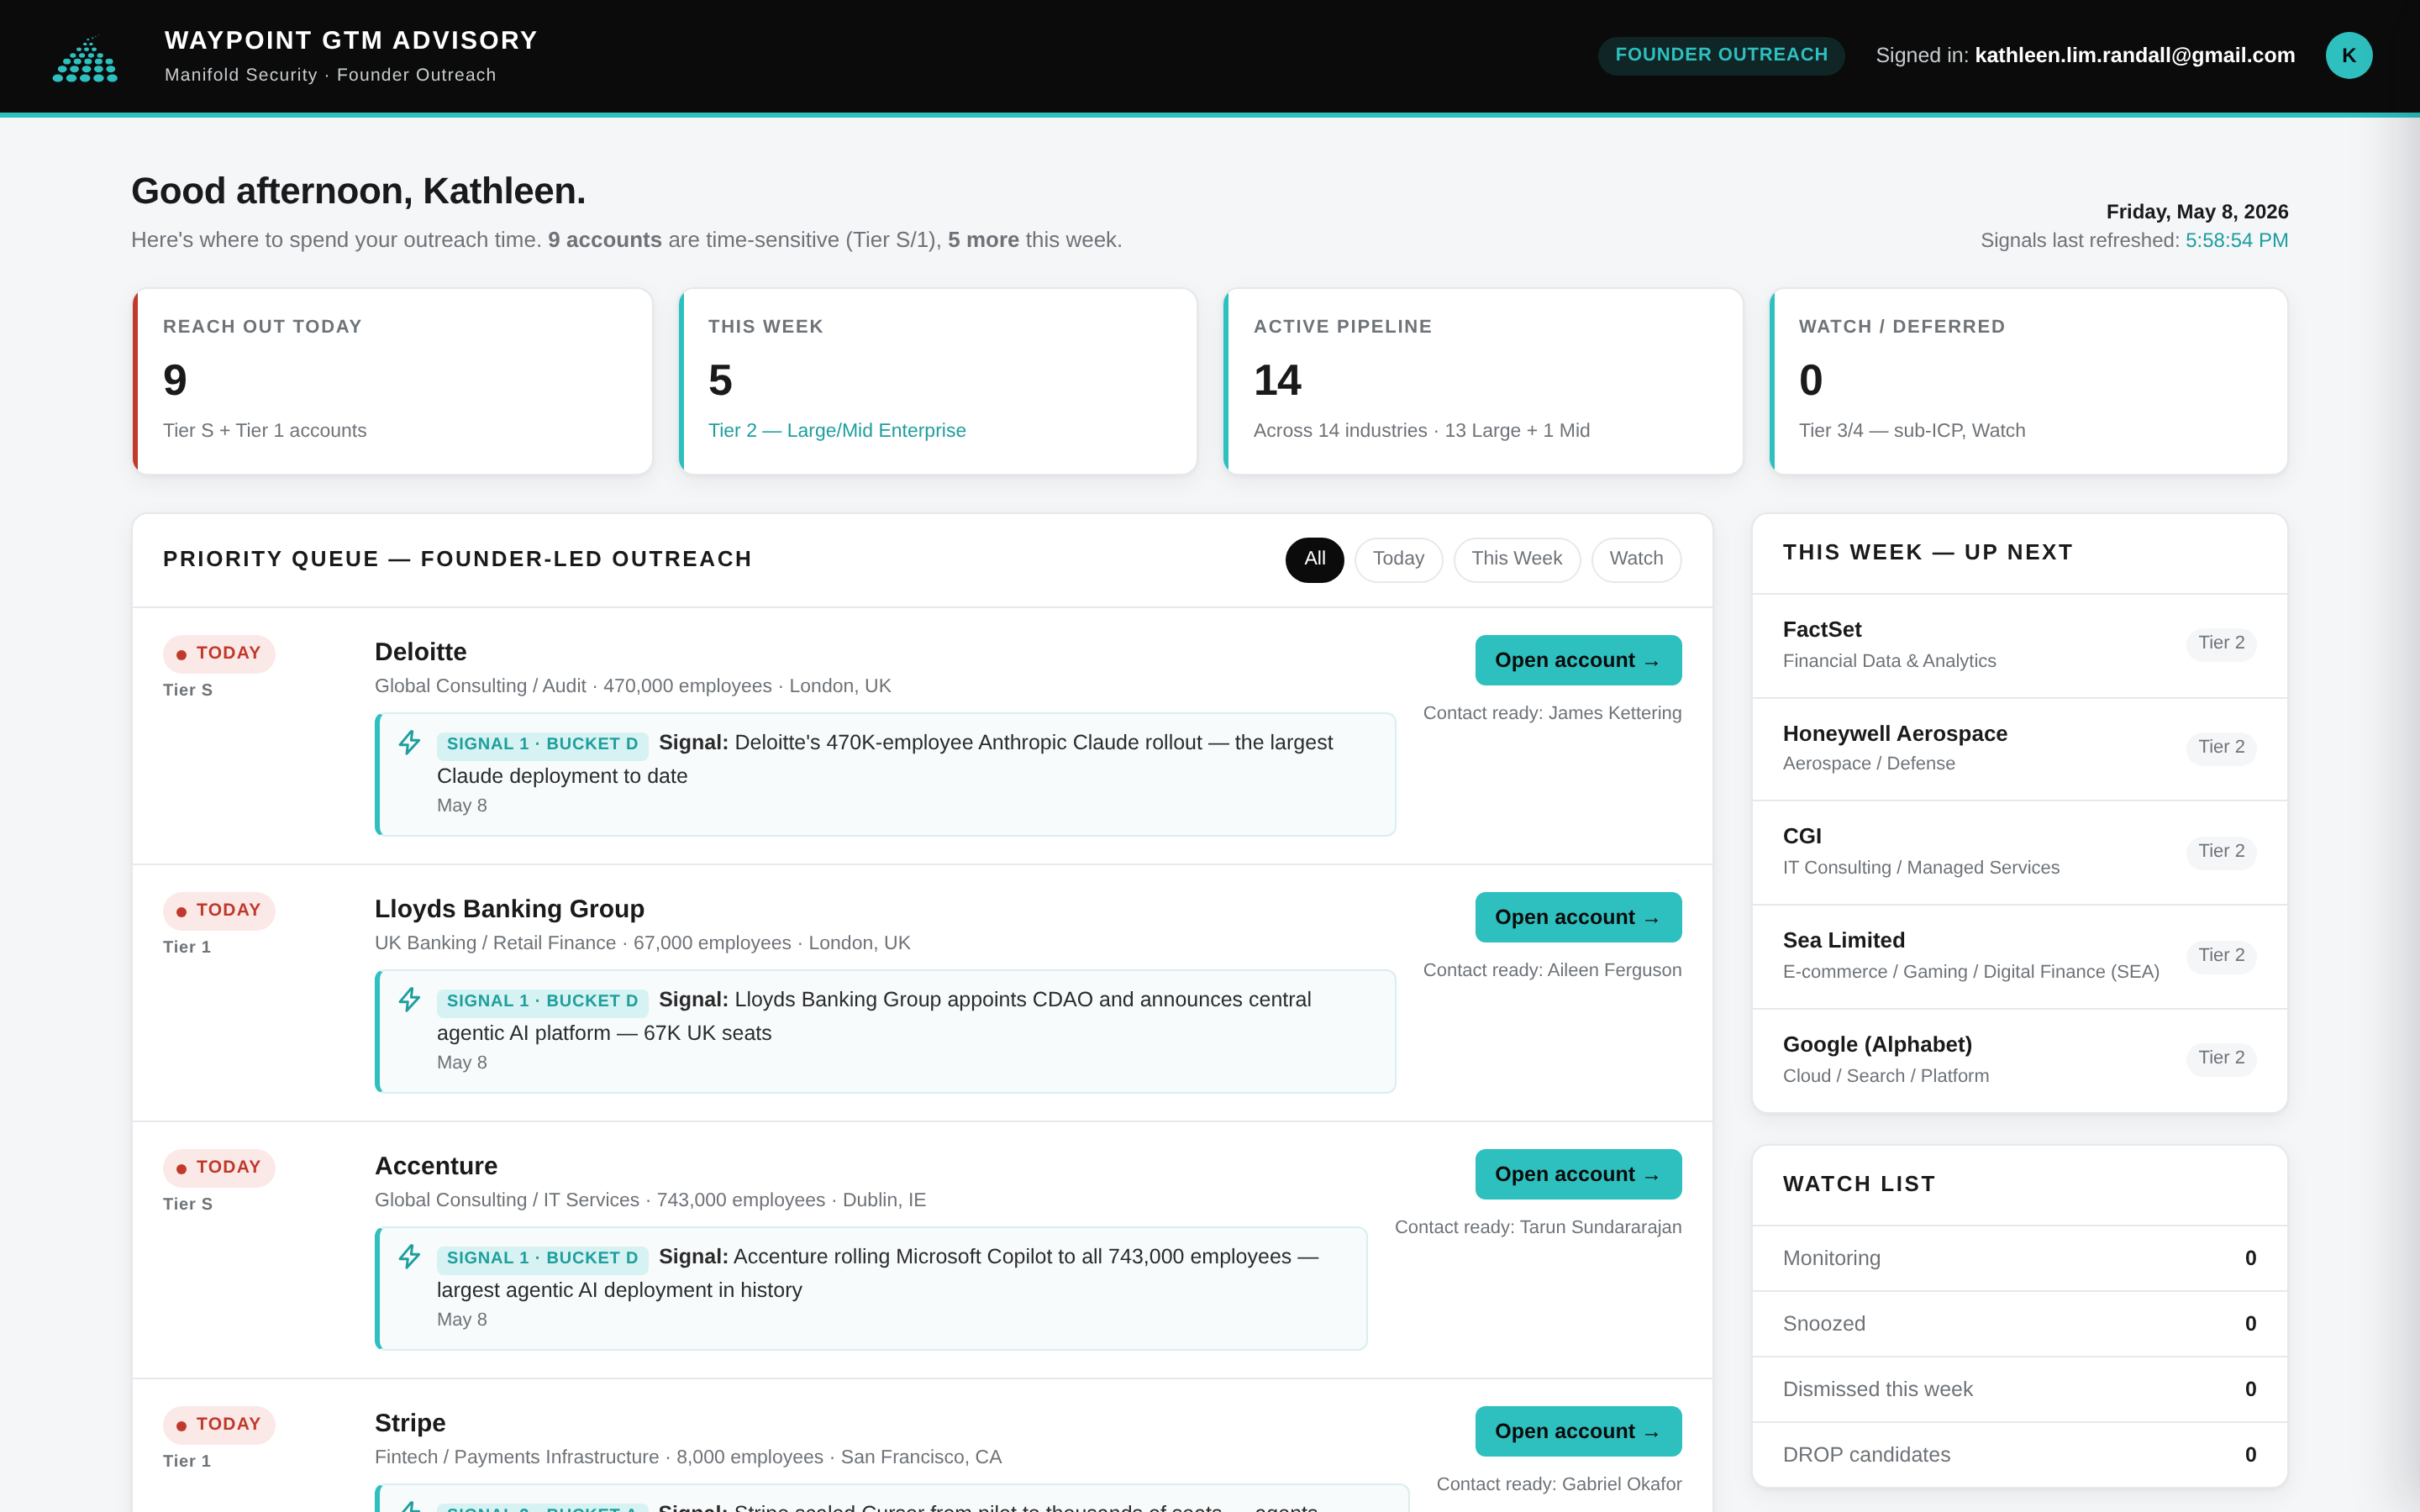Click the Accenture Copilot signal card
Viewport: 2420px width, 1512px height.
(x=871, y=1288)
